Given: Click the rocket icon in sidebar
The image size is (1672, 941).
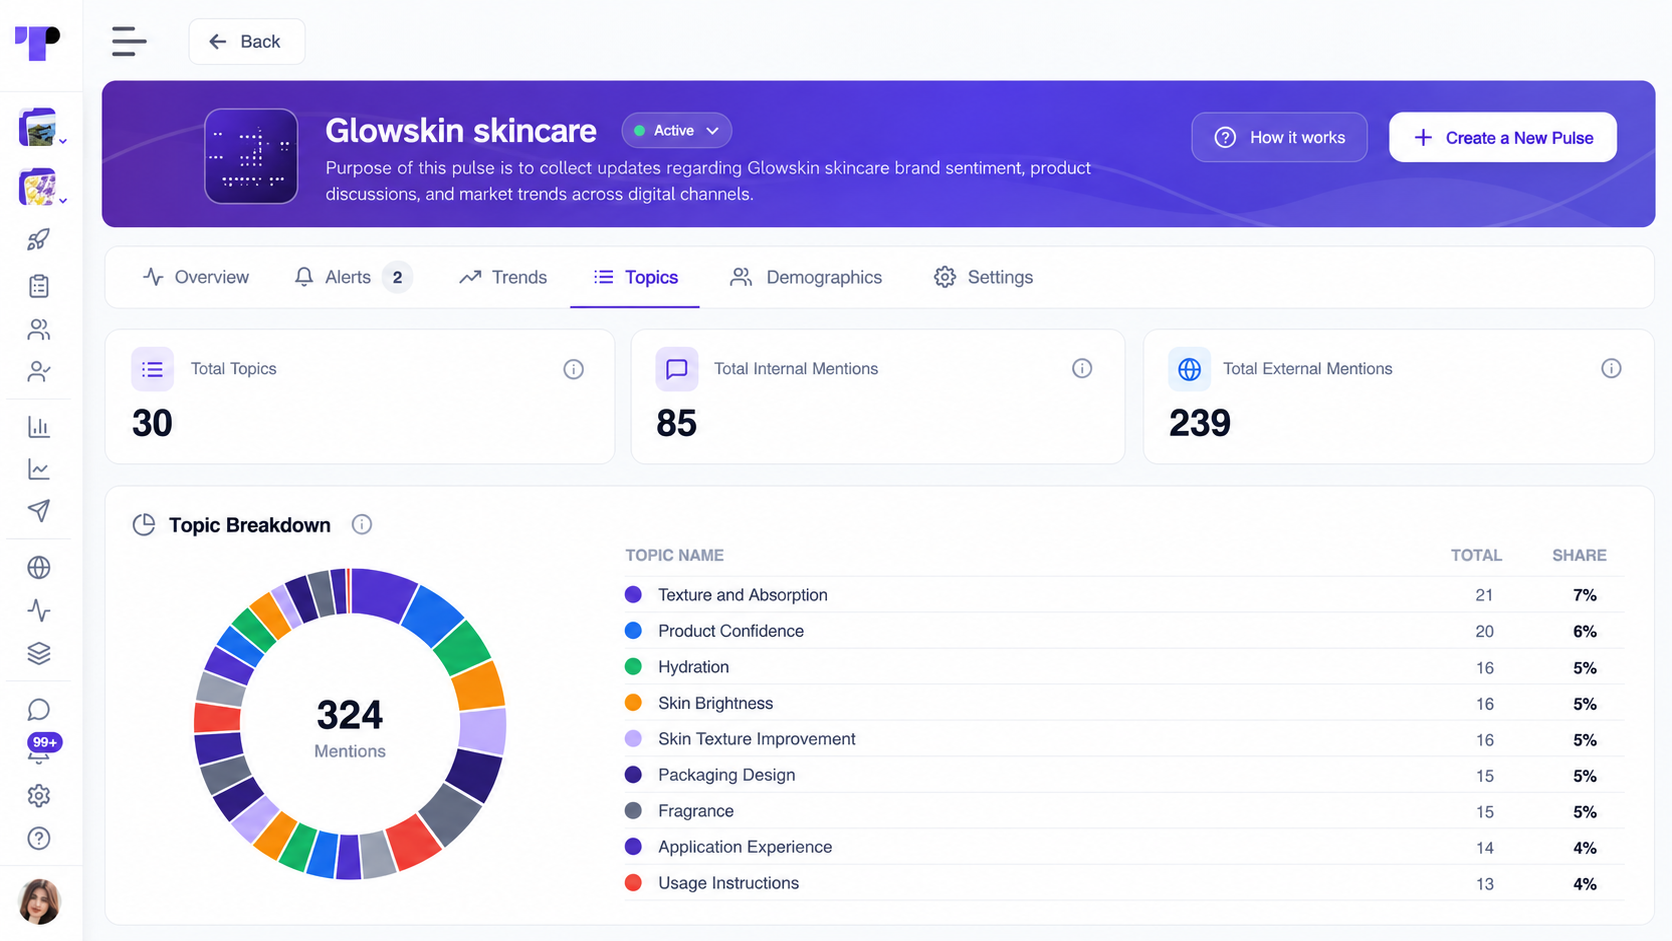Looking at the screenshot, I should (x=39, y=240).
